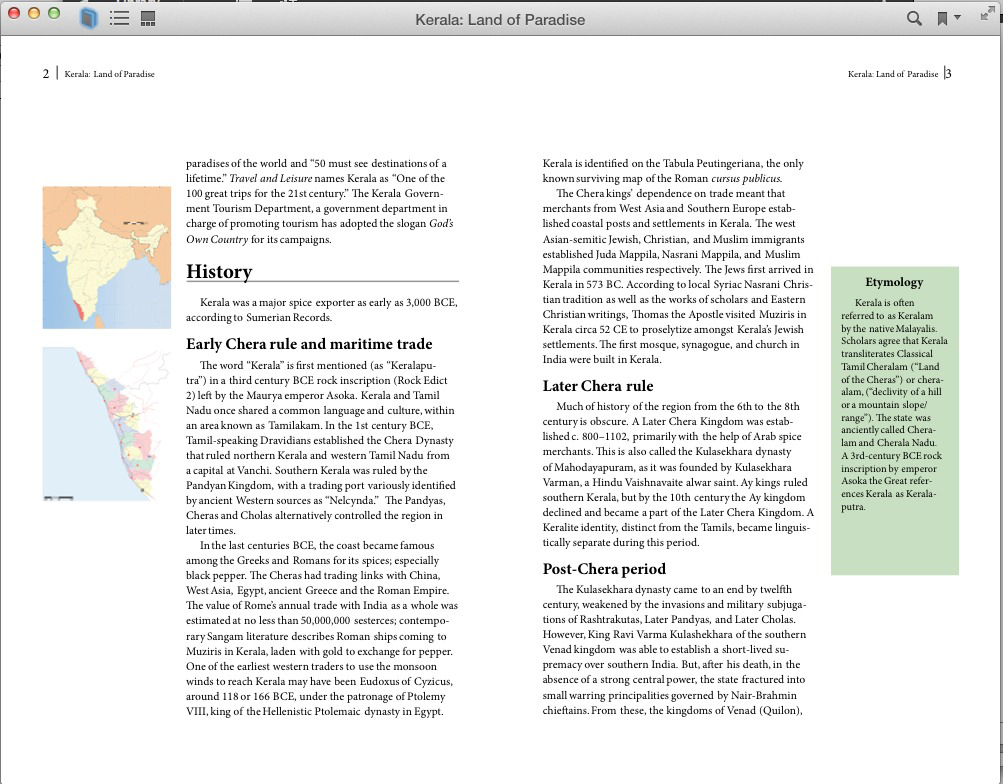Viewport: 1003px width, 784px height.
Task: Zoom the window with the green button
Action: click(54, 13)
